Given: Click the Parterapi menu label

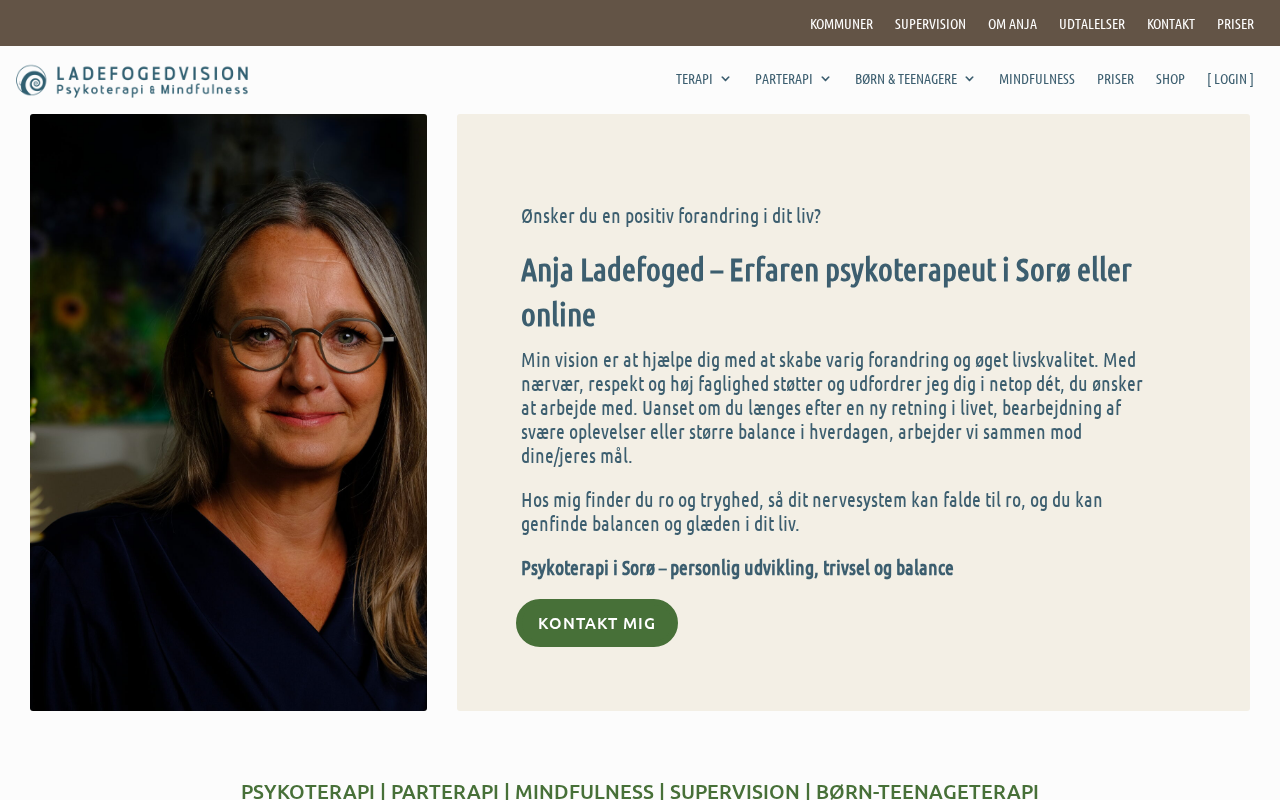Looking at the screenshot, I should [x=784, y=79].
